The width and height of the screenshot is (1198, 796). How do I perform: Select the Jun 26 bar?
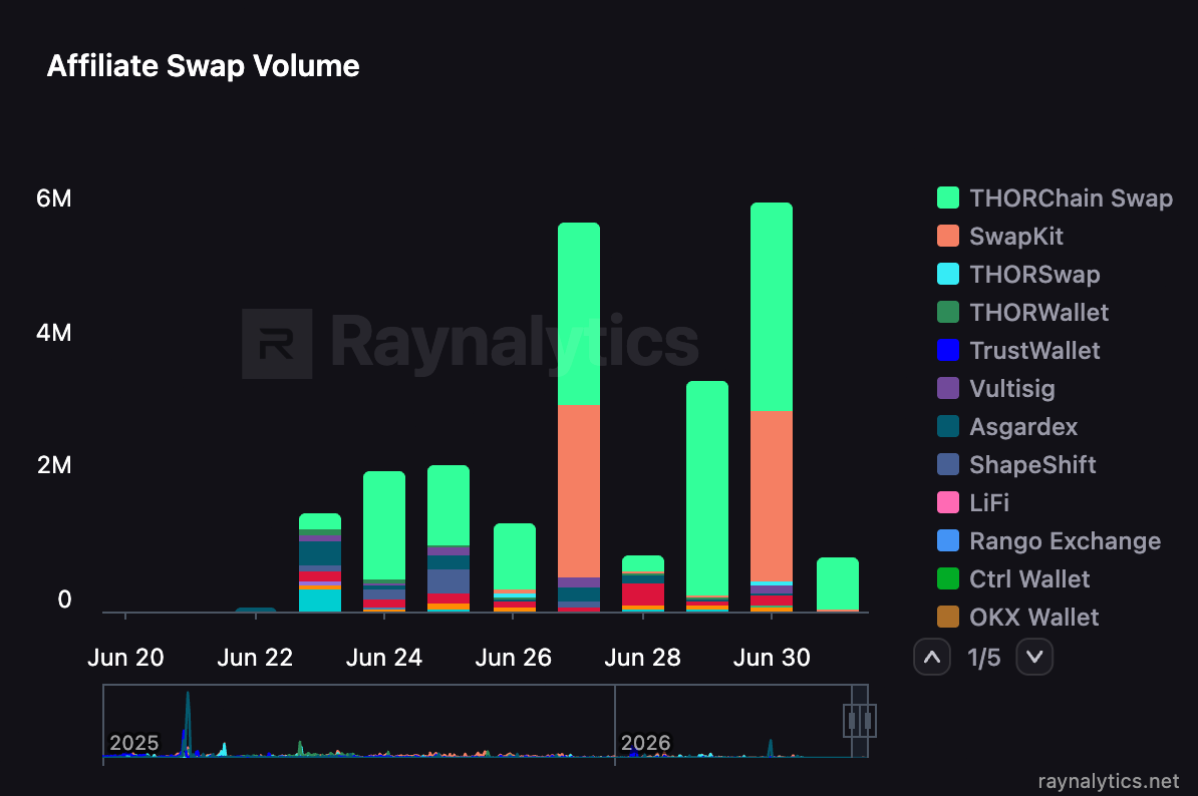[x=515, y=568]
